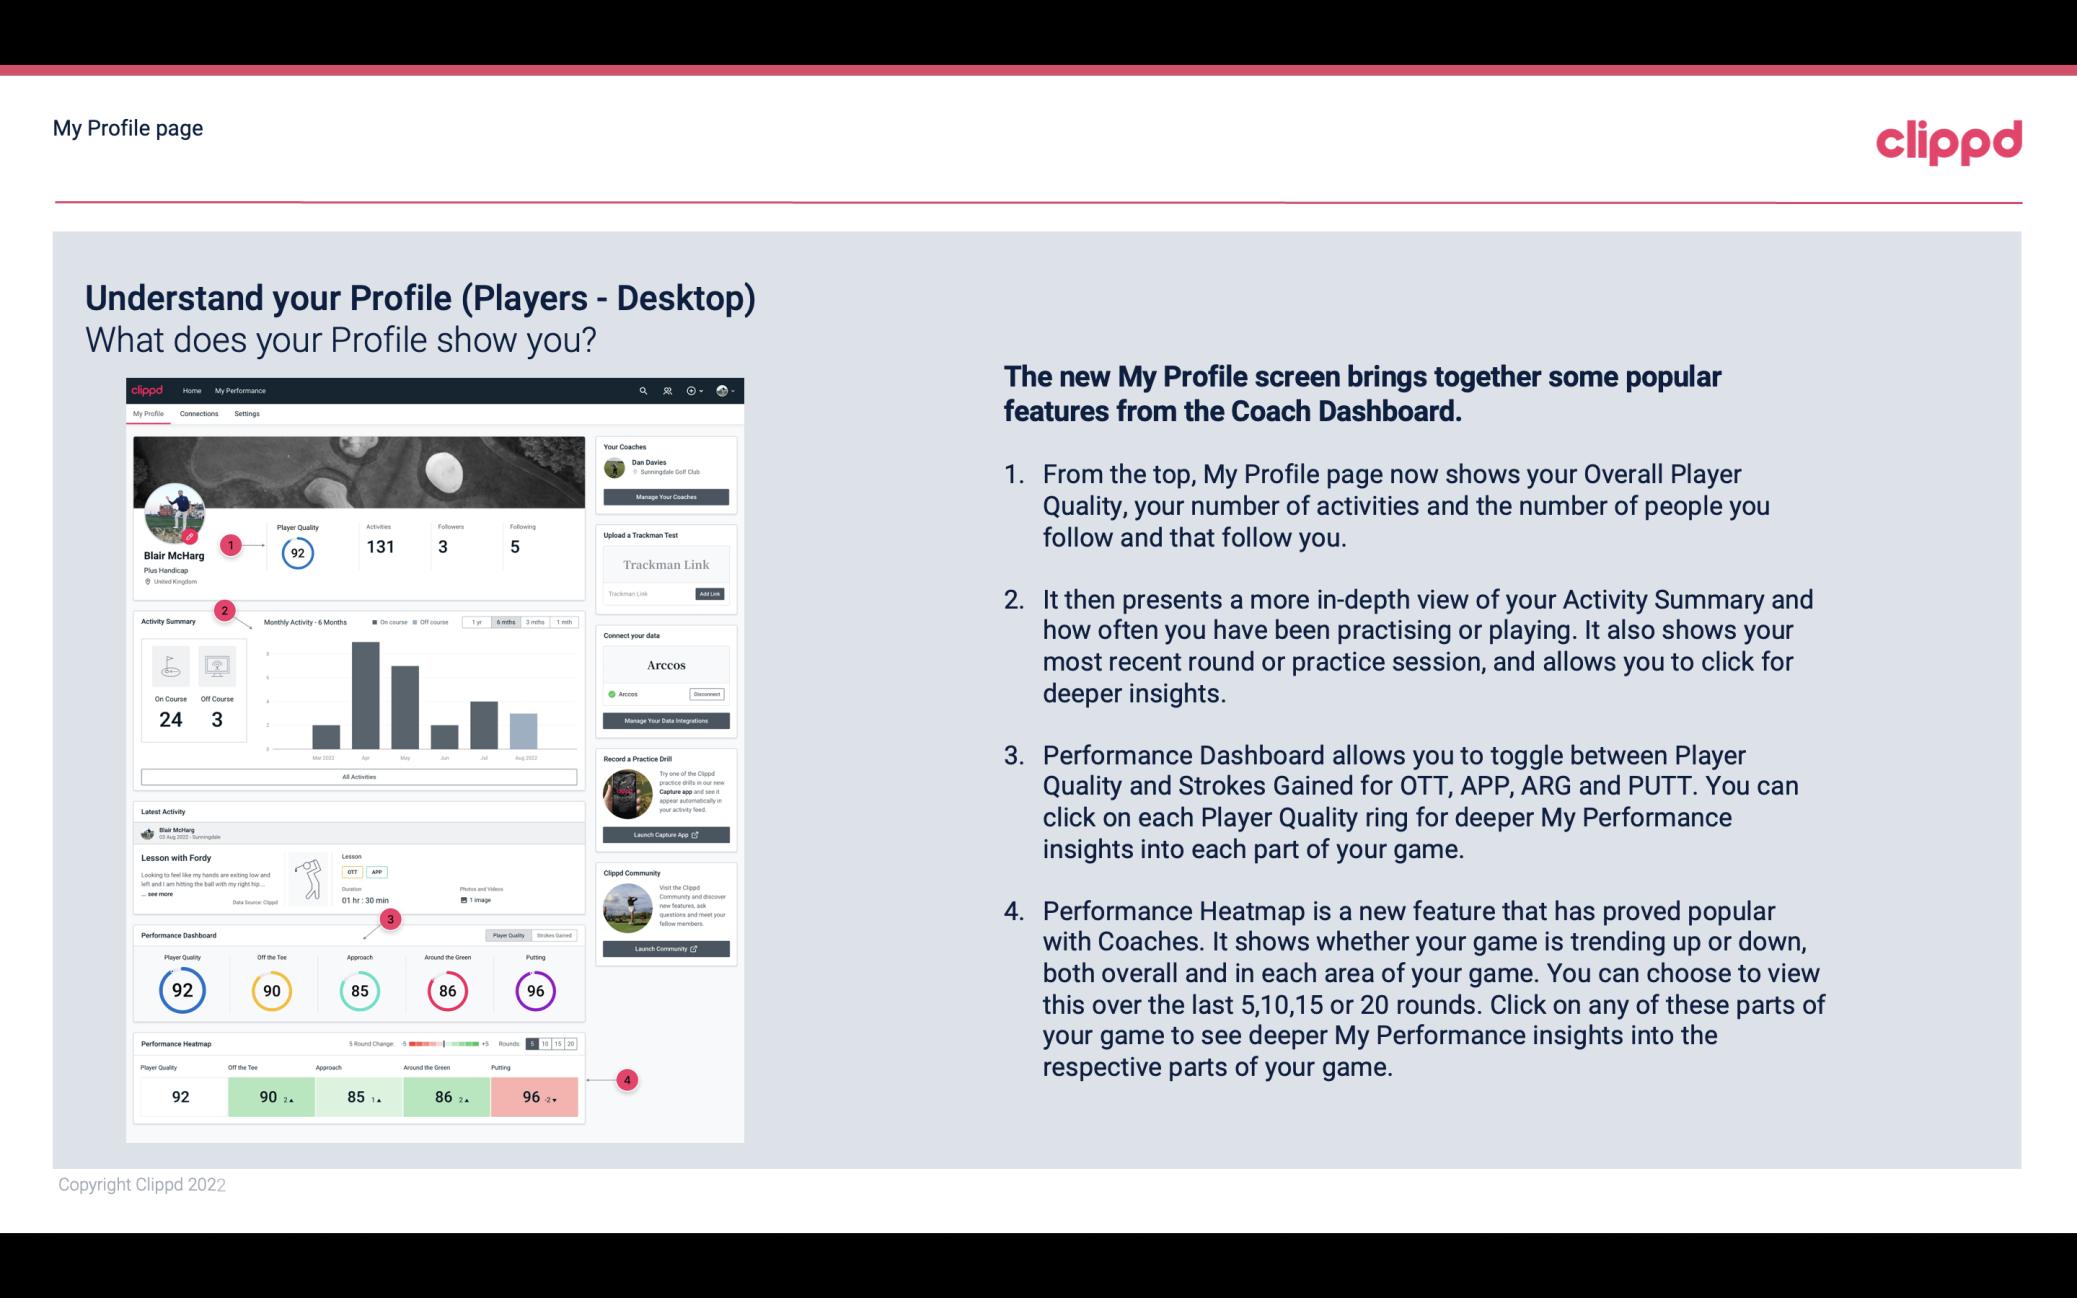Expand the All Activities section
Viewport: 2077px width, 1298px height.
point(359,778)
